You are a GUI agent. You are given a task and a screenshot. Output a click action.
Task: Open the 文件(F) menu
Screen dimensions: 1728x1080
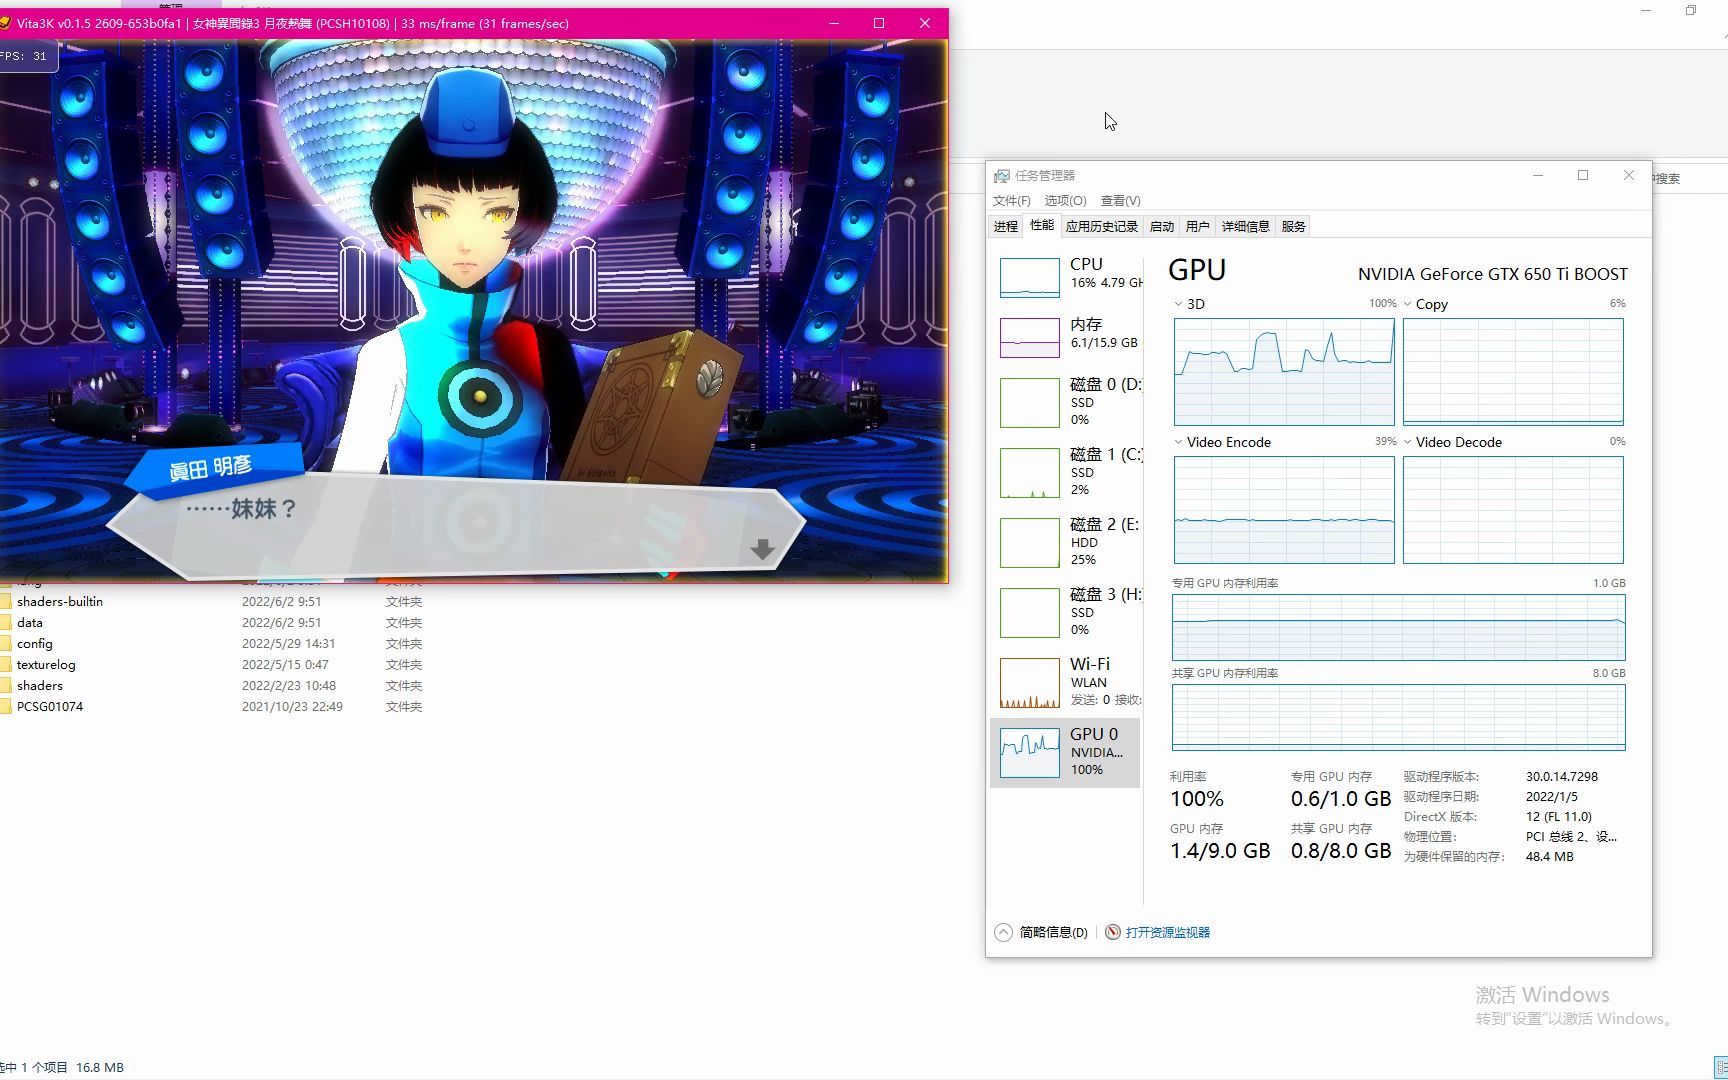tap(1011, 201)
